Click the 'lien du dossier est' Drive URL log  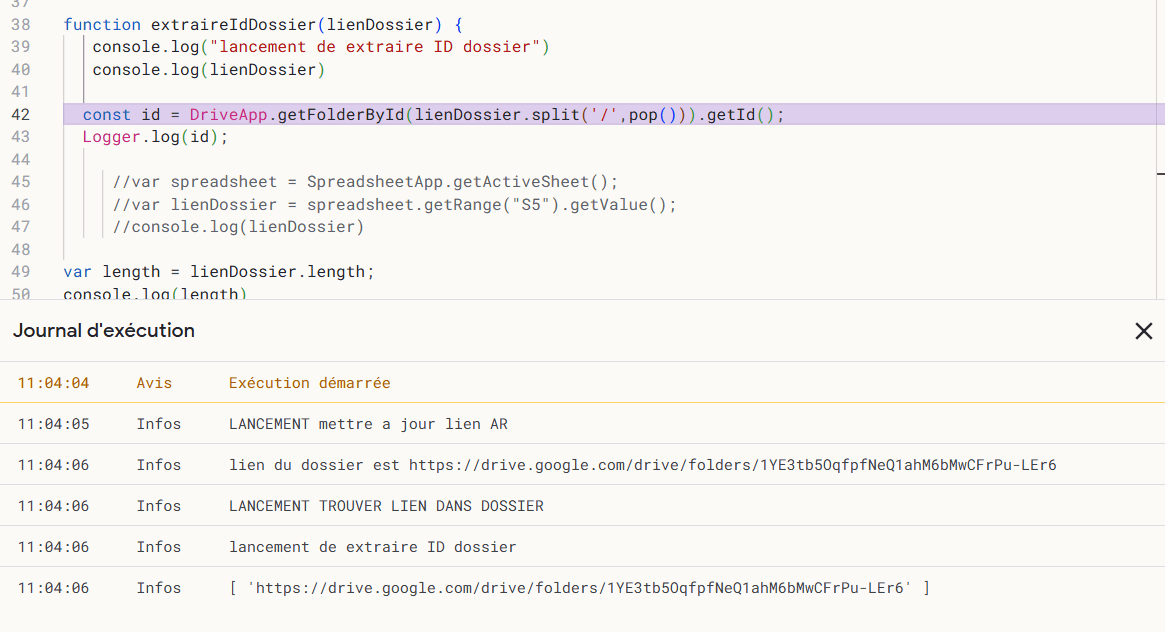point(642,465)
